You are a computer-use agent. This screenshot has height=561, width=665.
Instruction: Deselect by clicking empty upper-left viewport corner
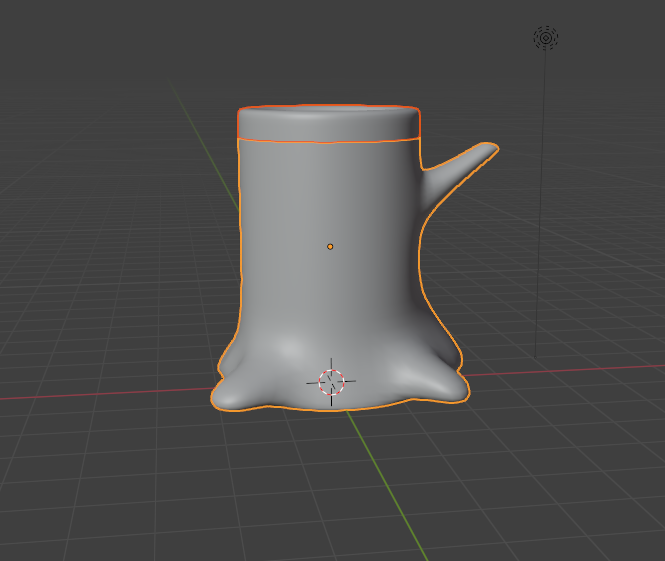[x=50, y=40]
